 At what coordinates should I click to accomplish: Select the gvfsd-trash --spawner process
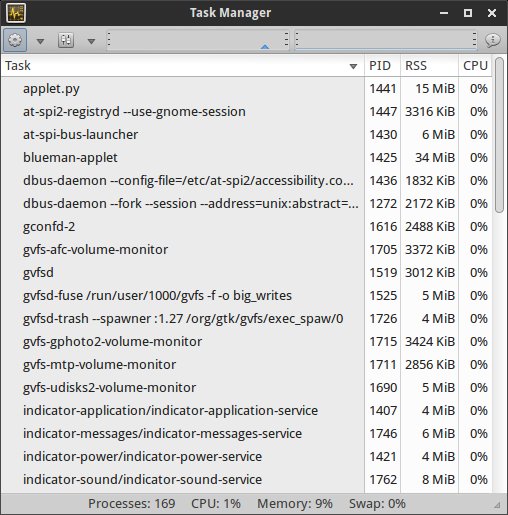click(x=247, y=319)
